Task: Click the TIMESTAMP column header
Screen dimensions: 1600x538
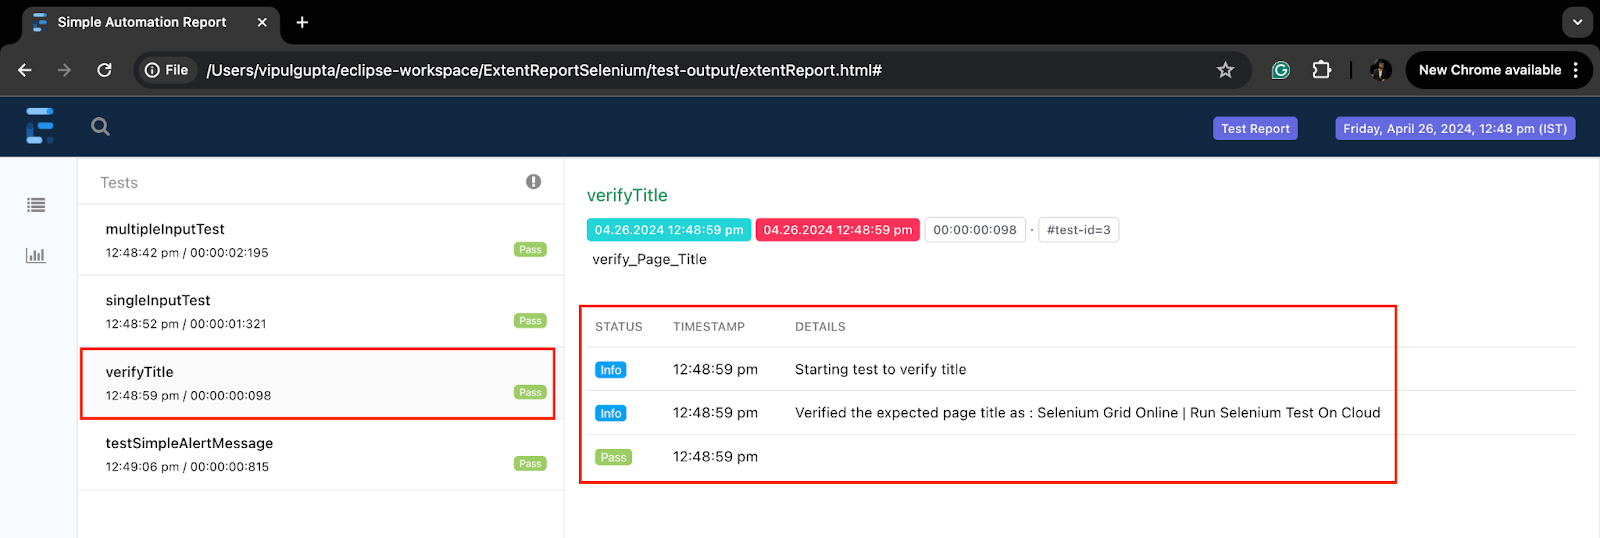Action: tap(709, 327)
